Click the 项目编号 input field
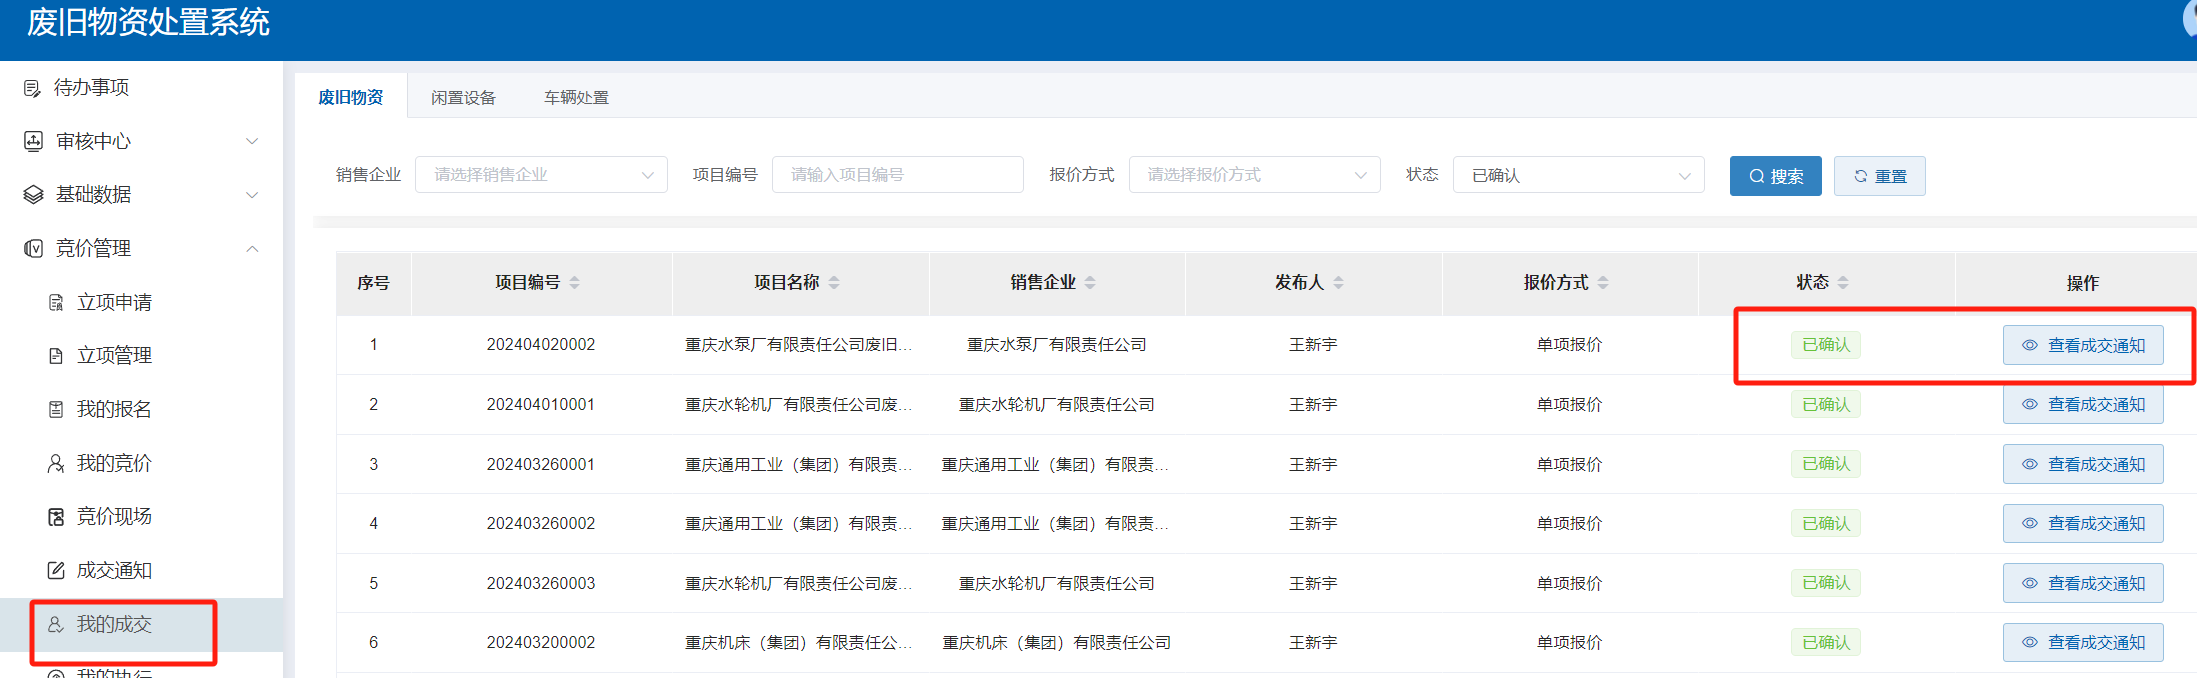The image size is (2197, 678). pos(897,175)
